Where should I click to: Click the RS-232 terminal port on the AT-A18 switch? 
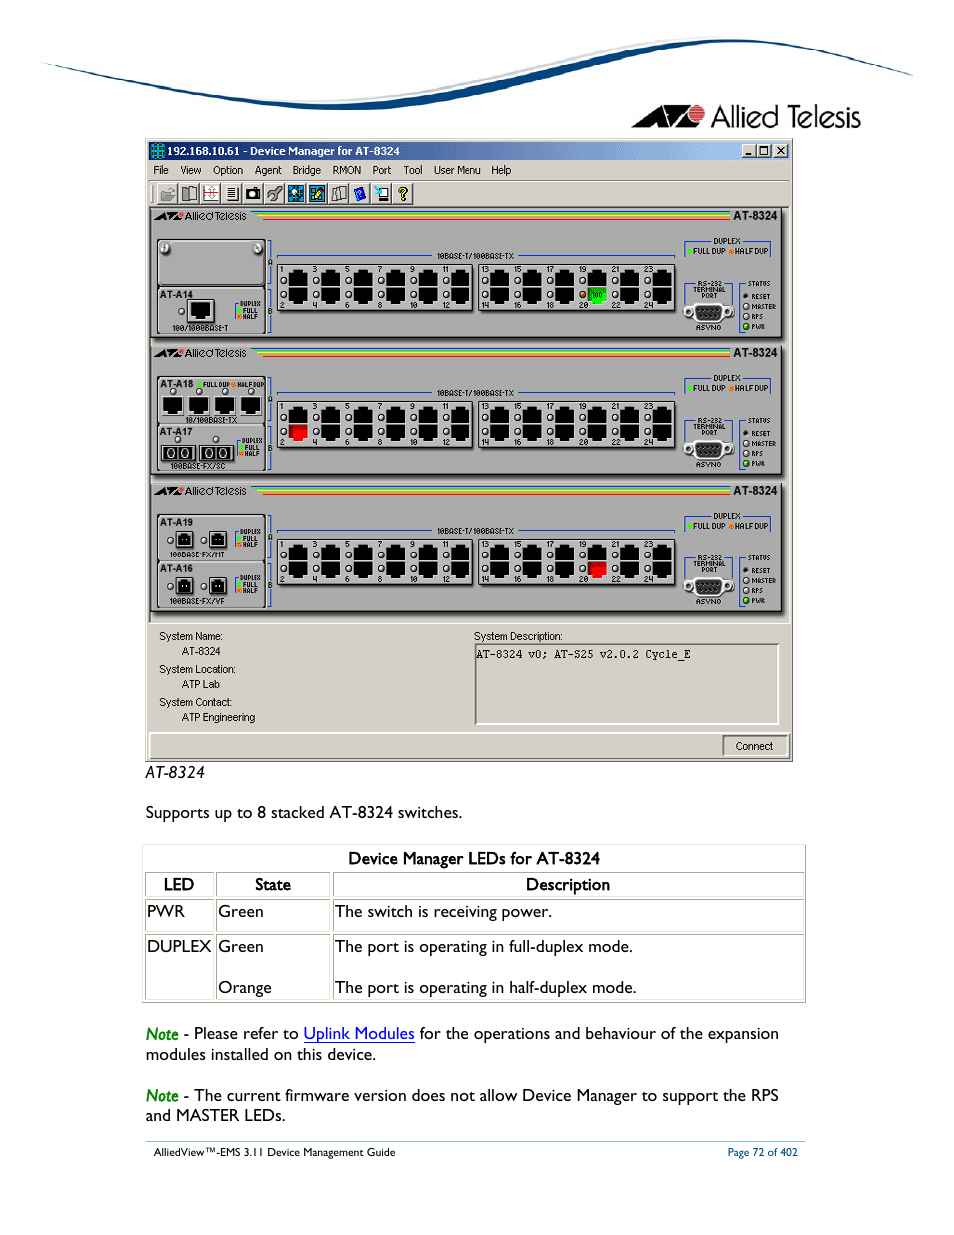708,449
